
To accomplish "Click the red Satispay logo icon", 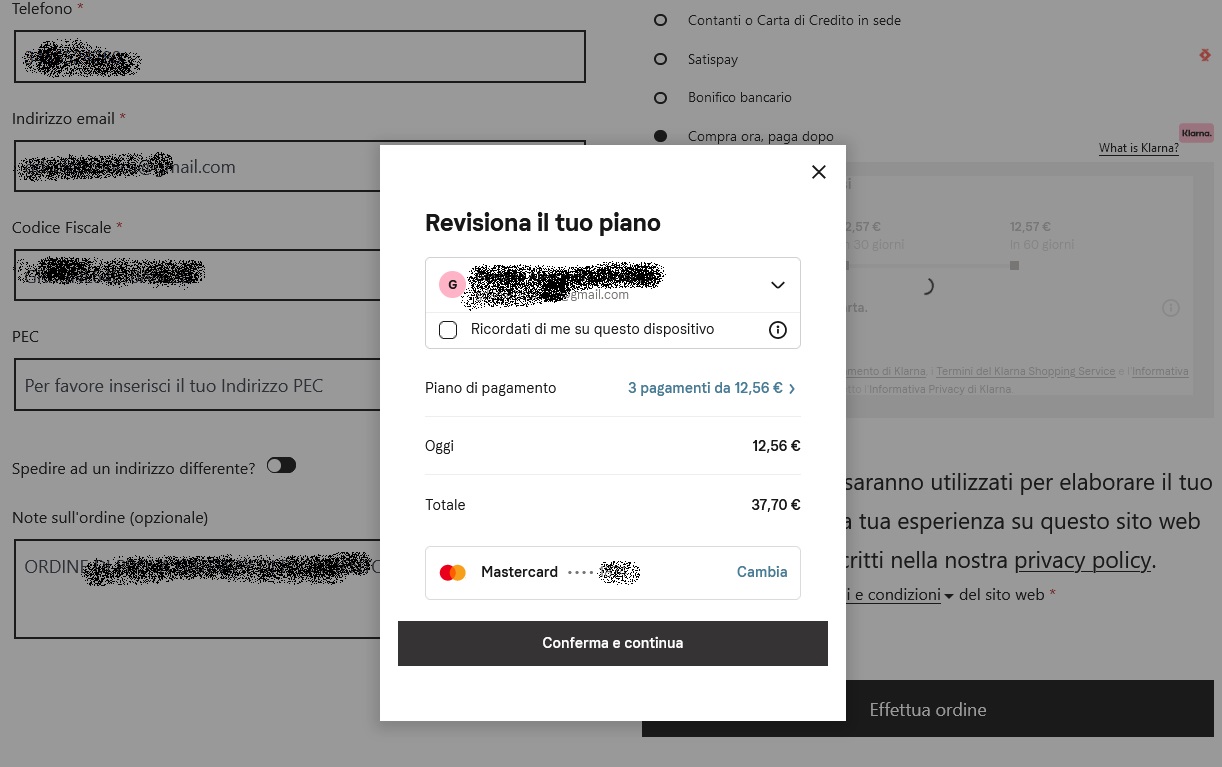I will [x=1205, y=56].
